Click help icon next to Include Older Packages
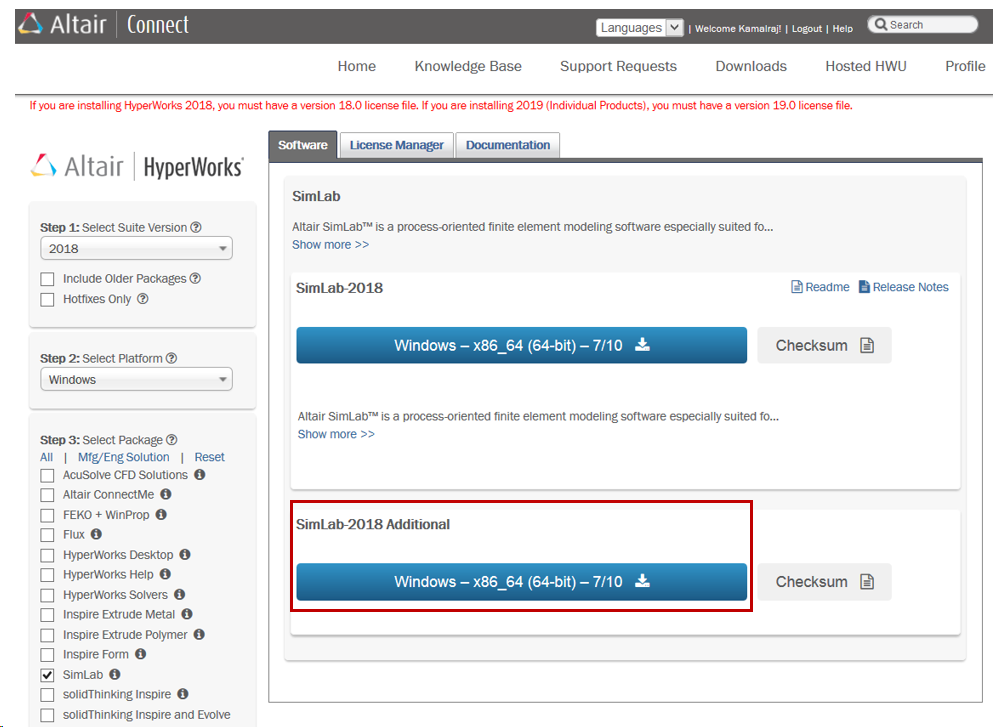 coord(196,279)
